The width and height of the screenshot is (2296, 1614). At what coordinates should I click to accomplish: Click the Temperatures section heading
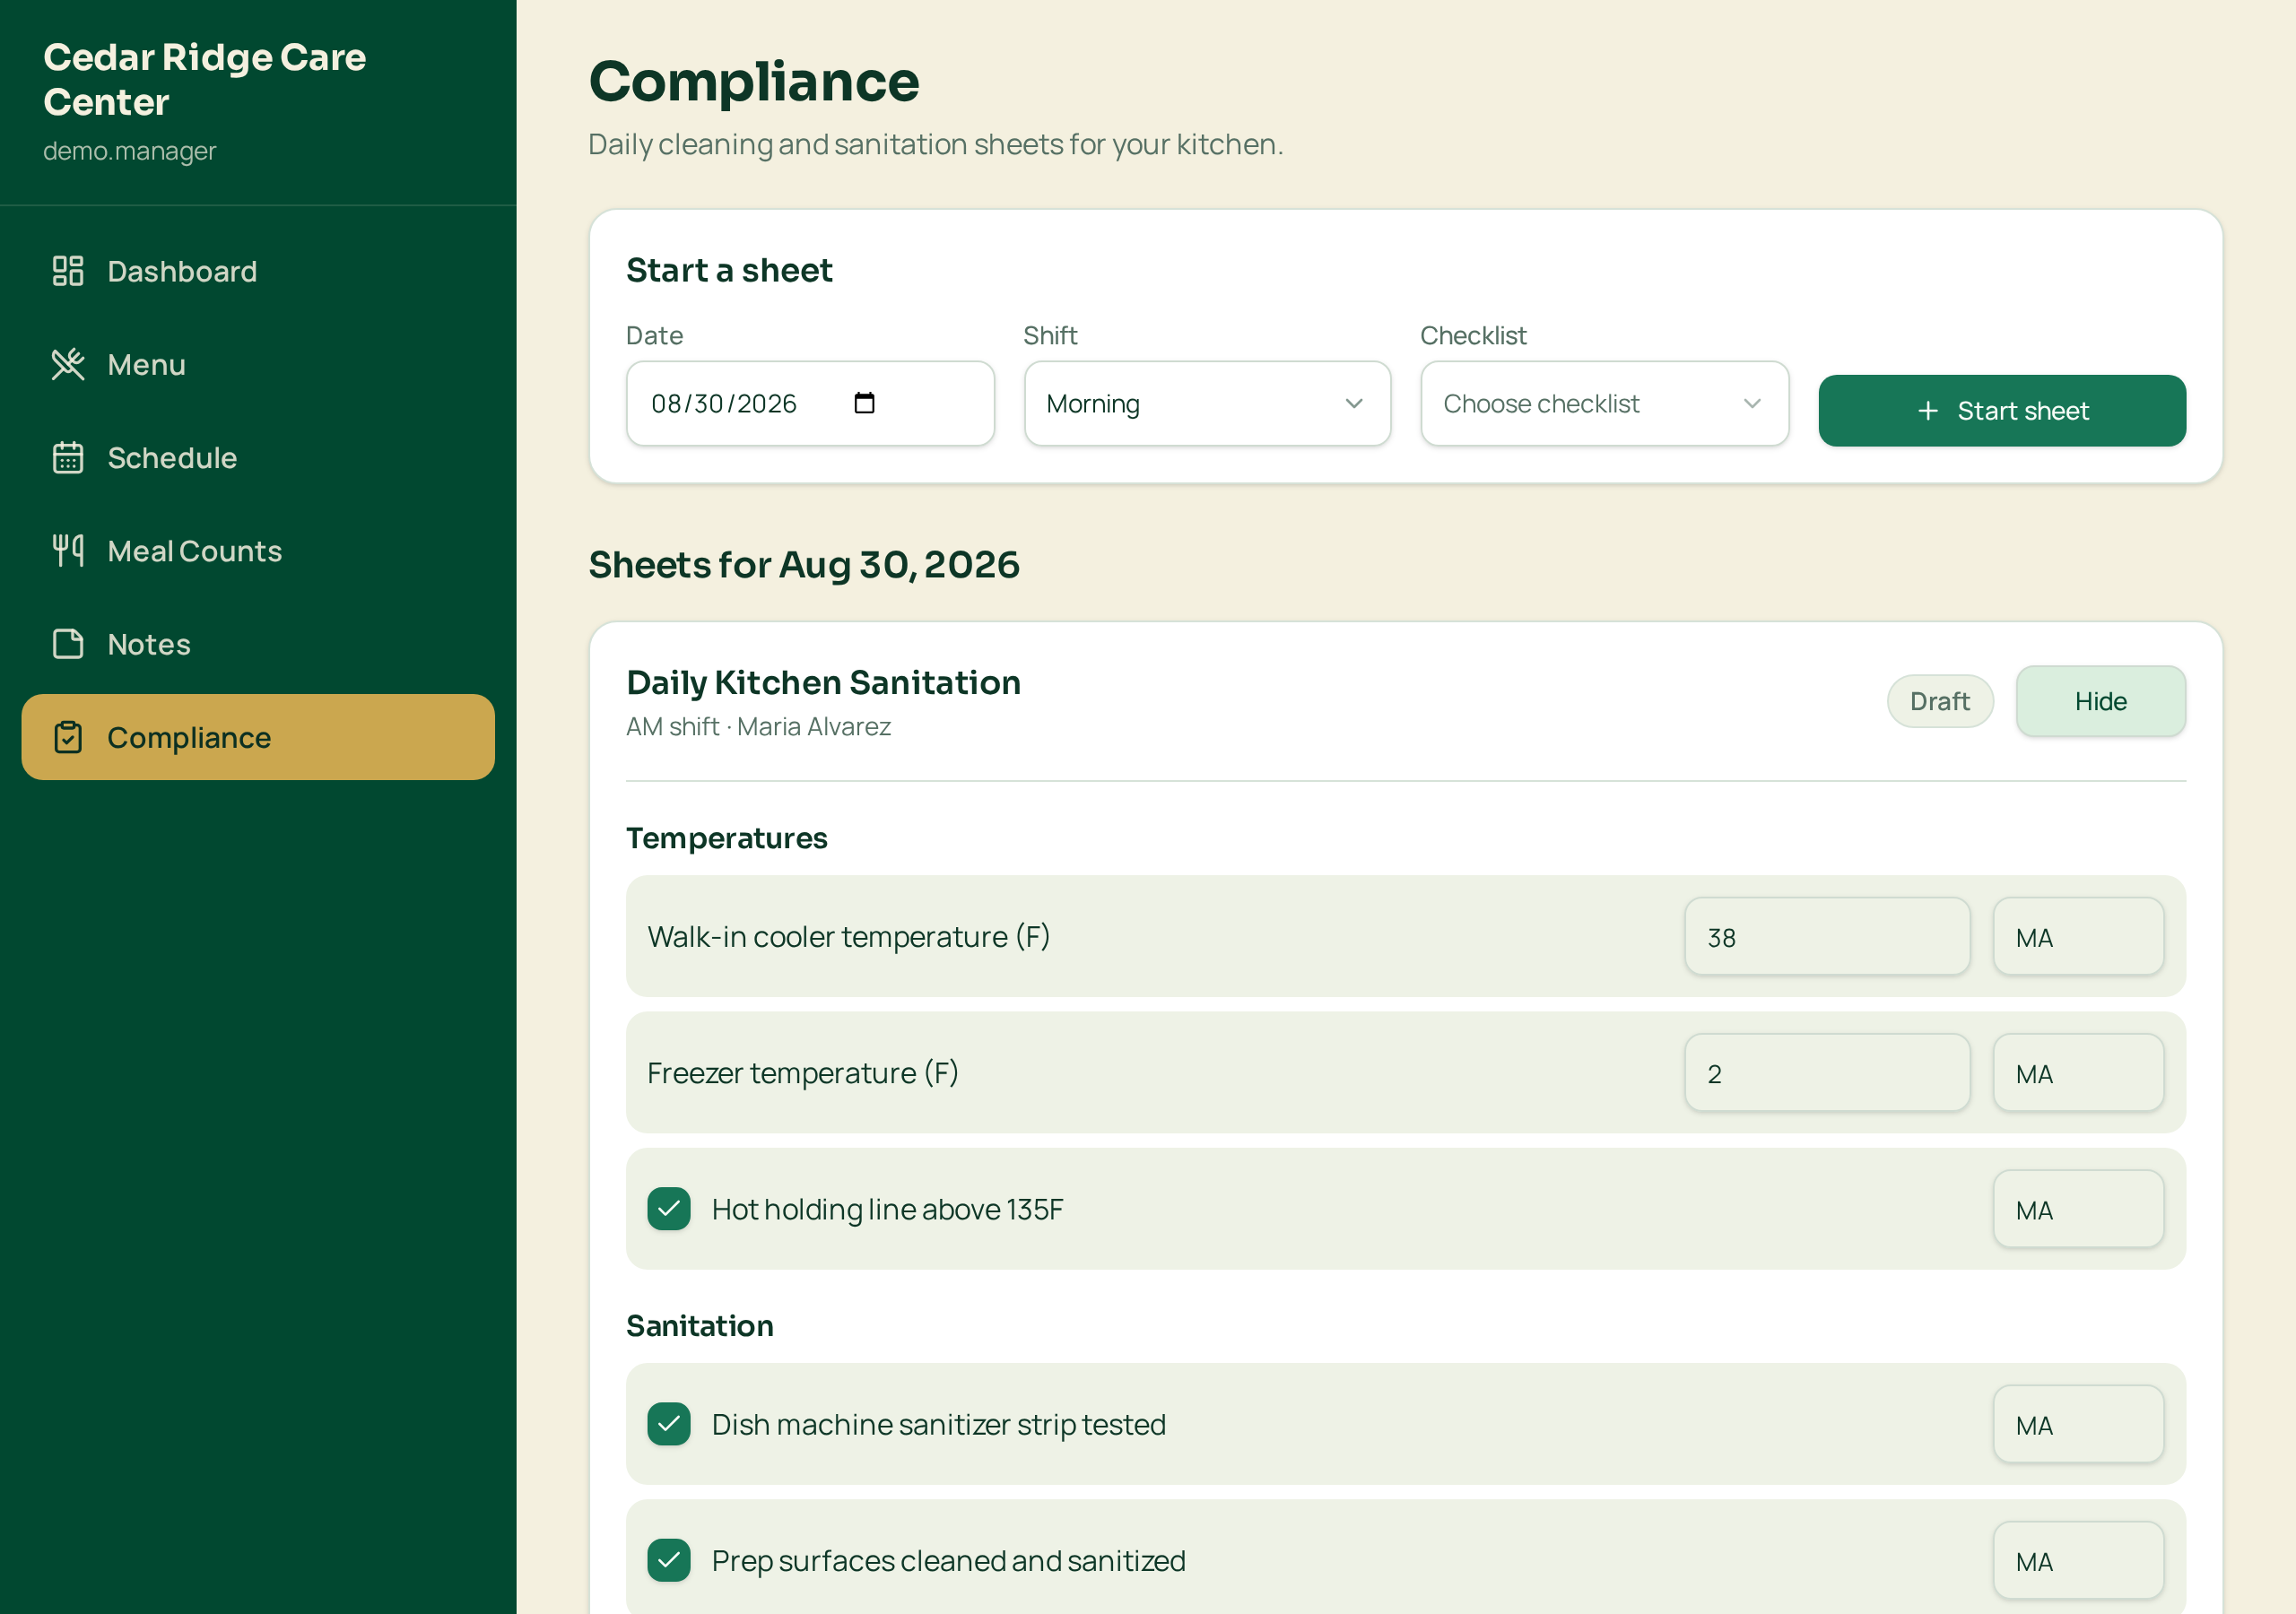pos(726,838)
